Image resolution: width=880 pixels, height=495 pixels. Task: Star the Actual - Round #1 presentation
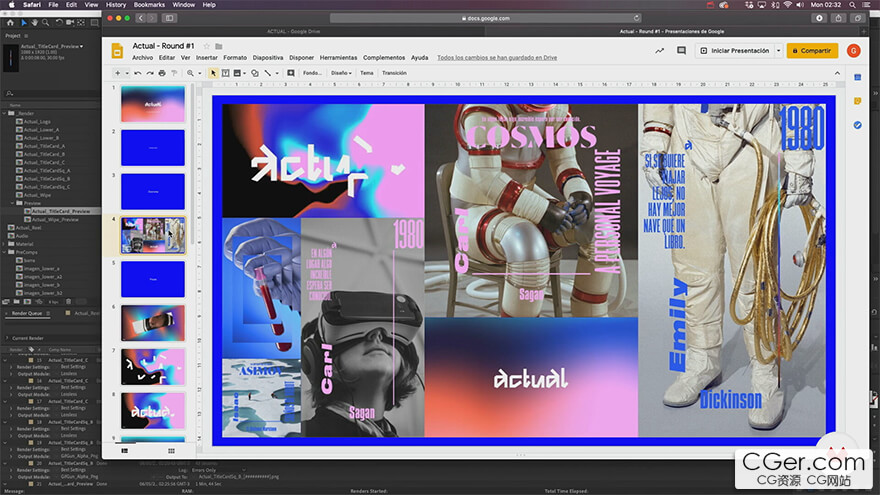207,46
